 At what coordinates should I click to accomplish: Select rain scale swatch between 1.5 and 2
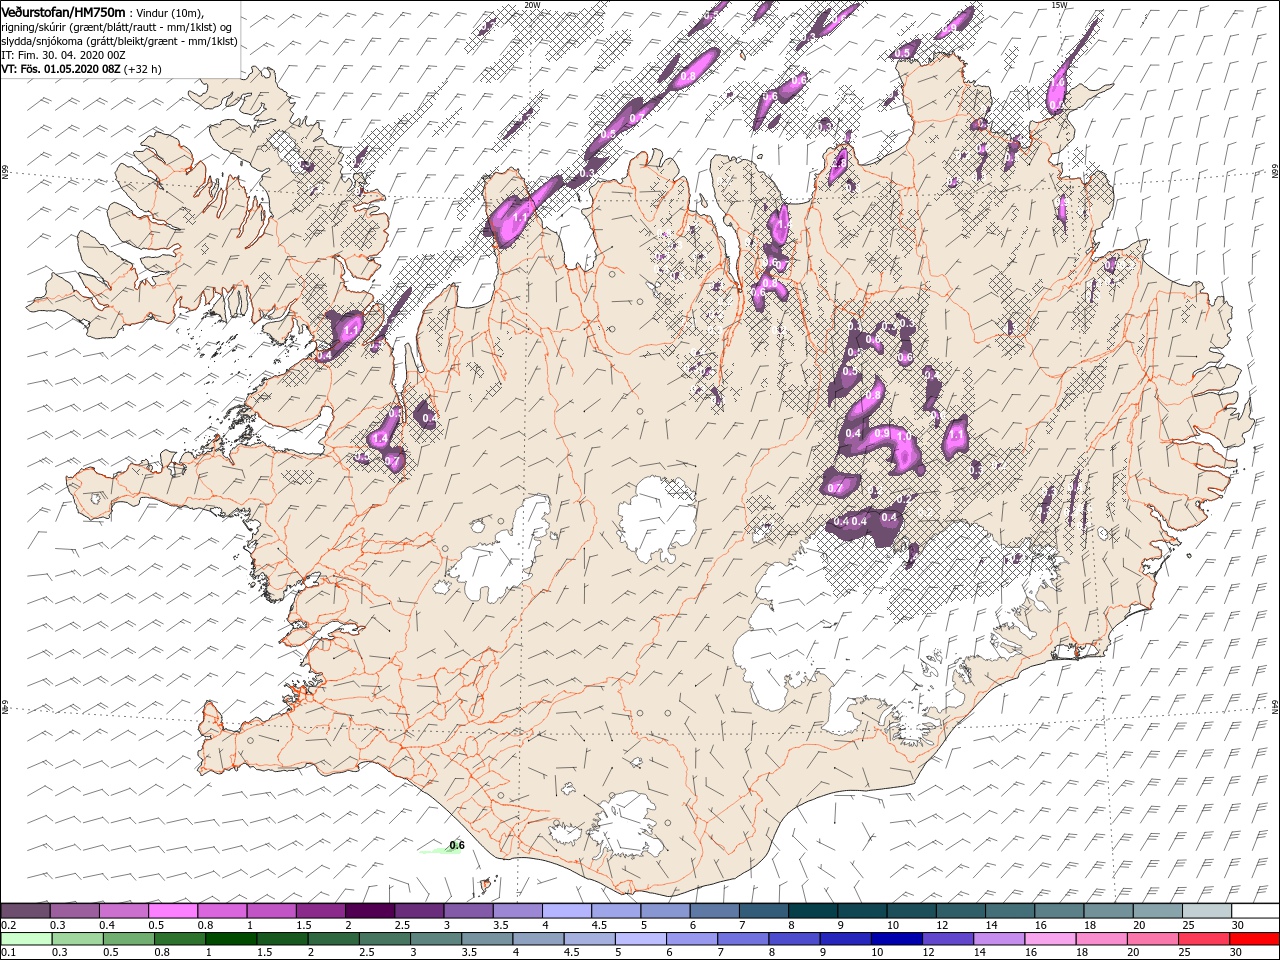282,939
